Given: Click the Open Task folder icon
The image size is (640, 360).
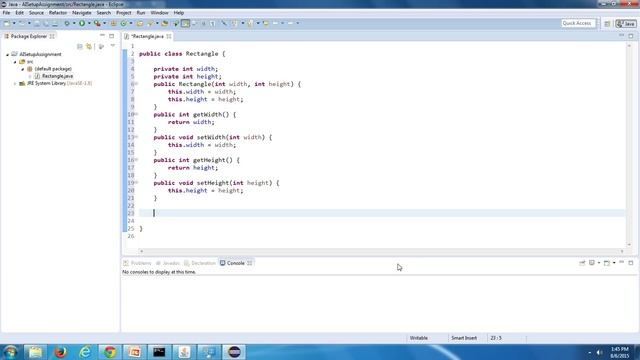Looking at the screenshot, I should coord(165,23).
